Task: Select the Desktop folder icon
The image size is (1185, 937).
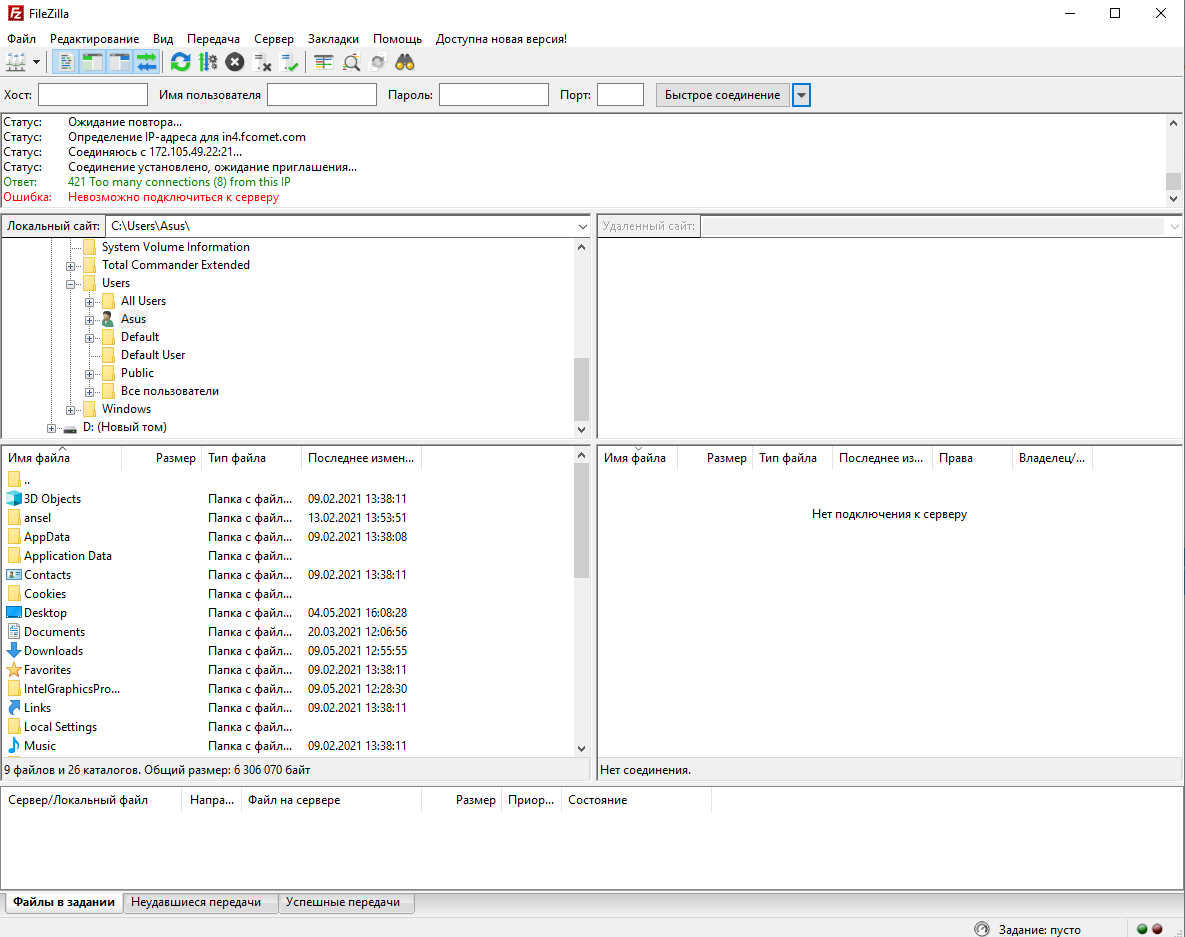Action: (14, 612)
